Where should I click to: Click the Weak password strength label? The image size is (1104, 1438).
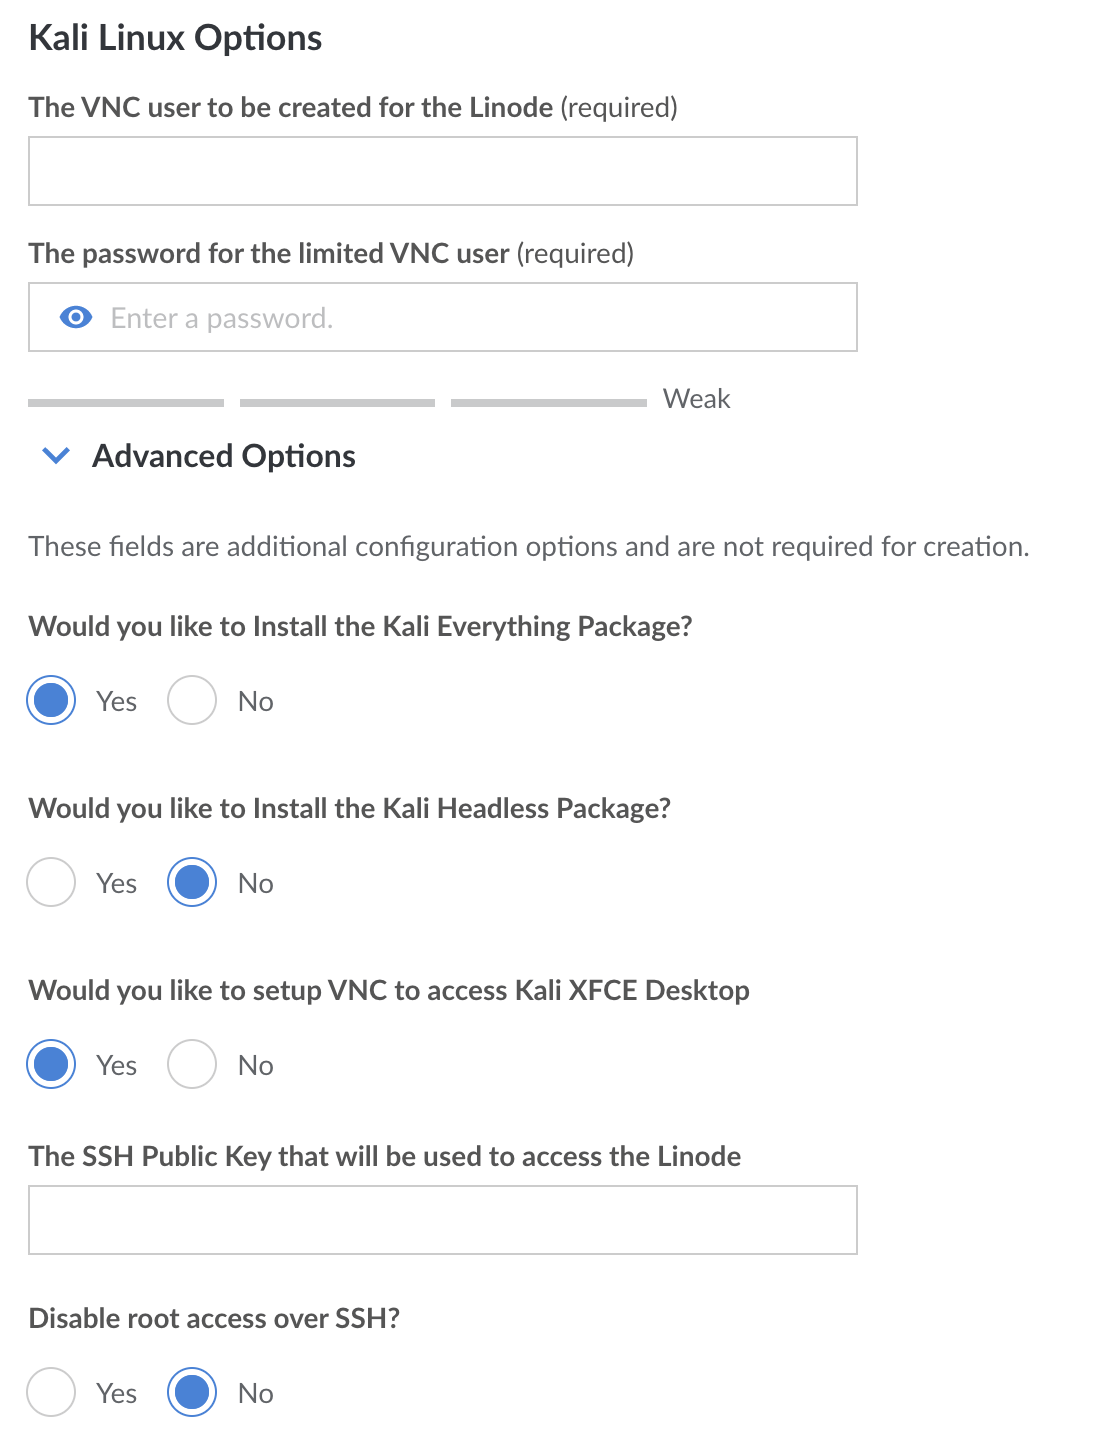[x=696, y=399]
